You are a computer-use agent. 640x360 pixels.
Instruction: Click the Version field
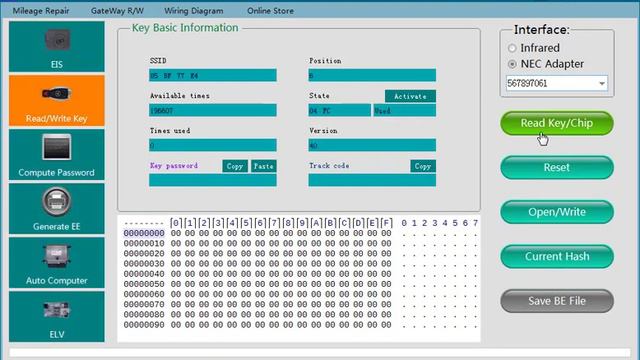point(372,145)
